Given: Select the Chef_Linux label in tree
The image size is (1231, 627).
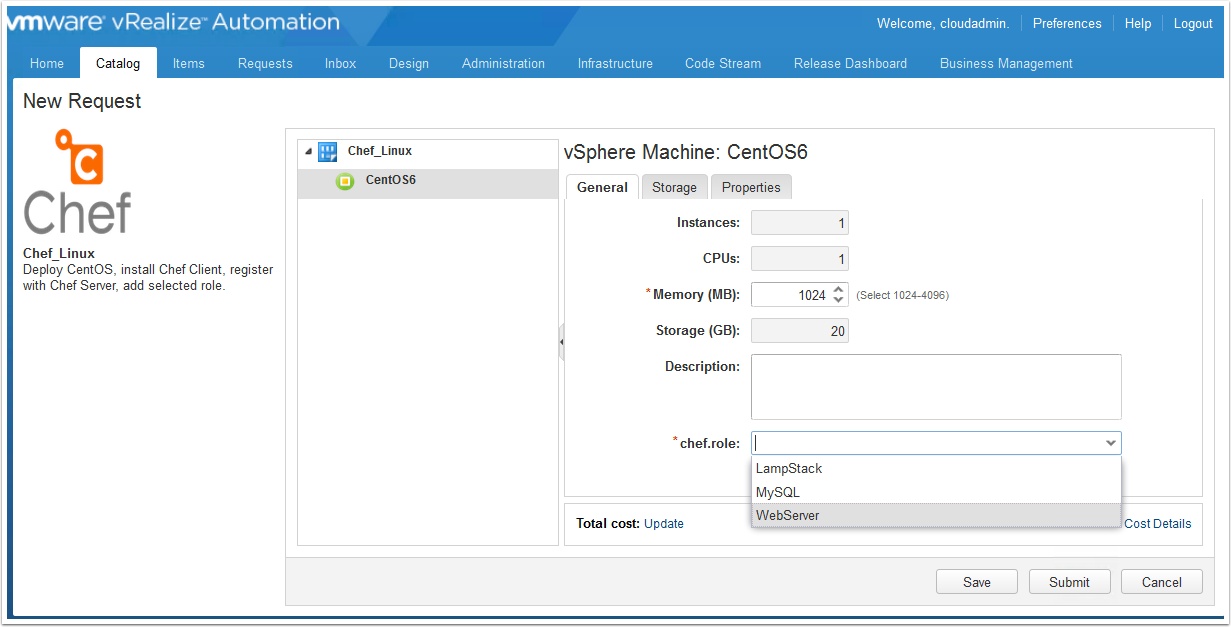Looking at the screenshot, I should click(380, 151).
